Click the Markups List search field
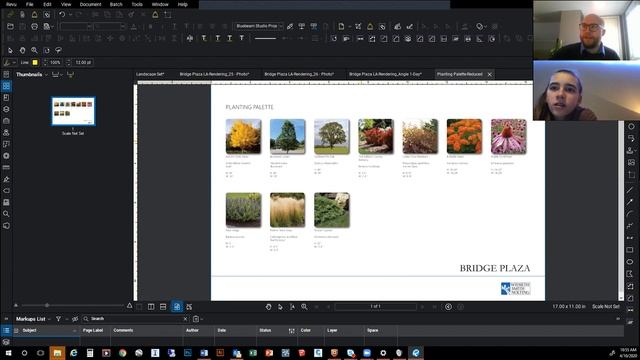The width and height of the screenshot is (640, 360). pos(135,319)
